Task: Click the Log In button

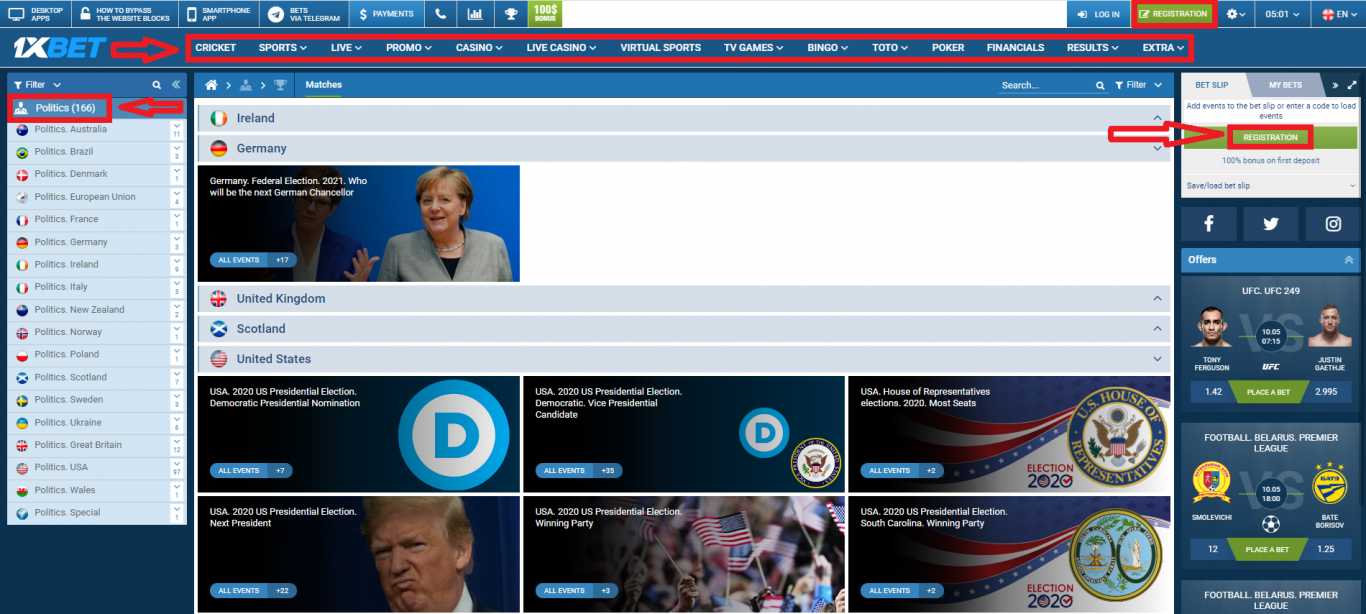Action: [1099, 14]
